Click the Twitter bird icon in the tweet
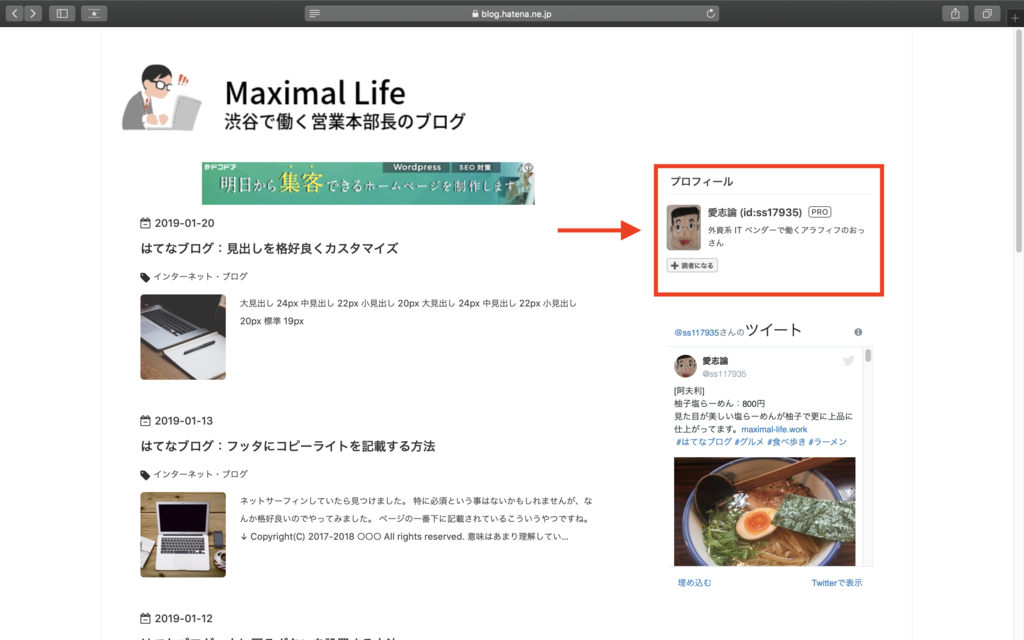This screenshot has width=1024, height=640. [x=848, y=360]
